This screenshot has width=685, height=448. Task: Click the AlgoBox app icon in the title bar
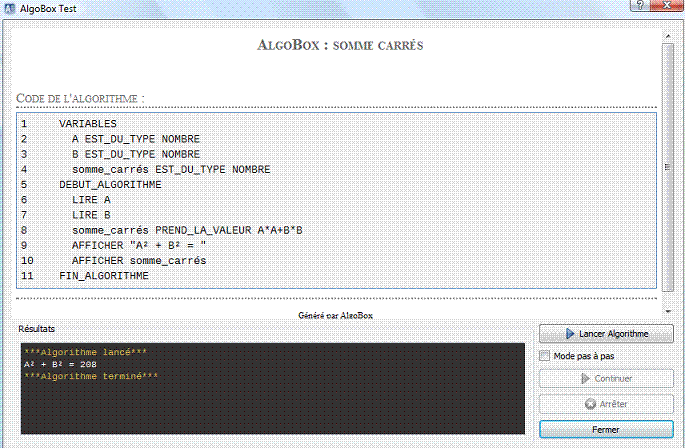10,8
